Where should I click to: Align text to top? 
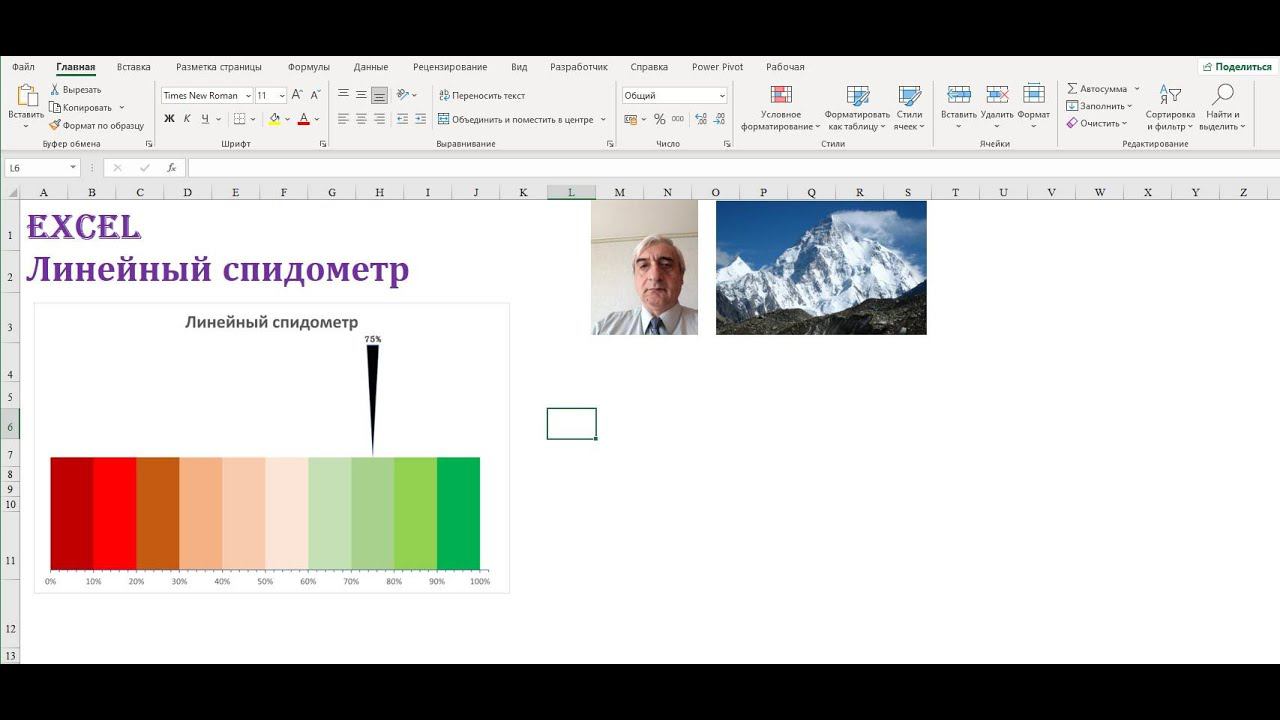point(343,95)
